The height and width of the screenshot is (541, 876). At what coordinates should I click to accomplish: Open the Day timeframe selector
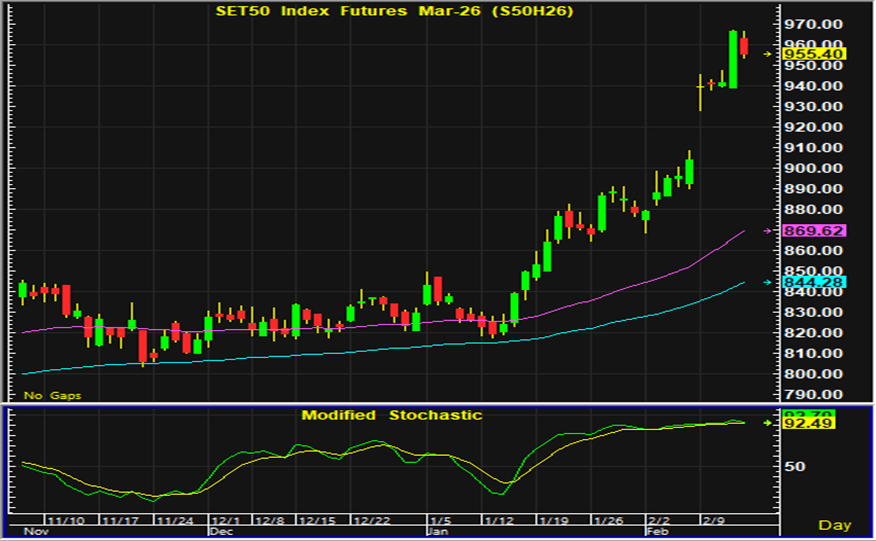click(x=835, y=525)
